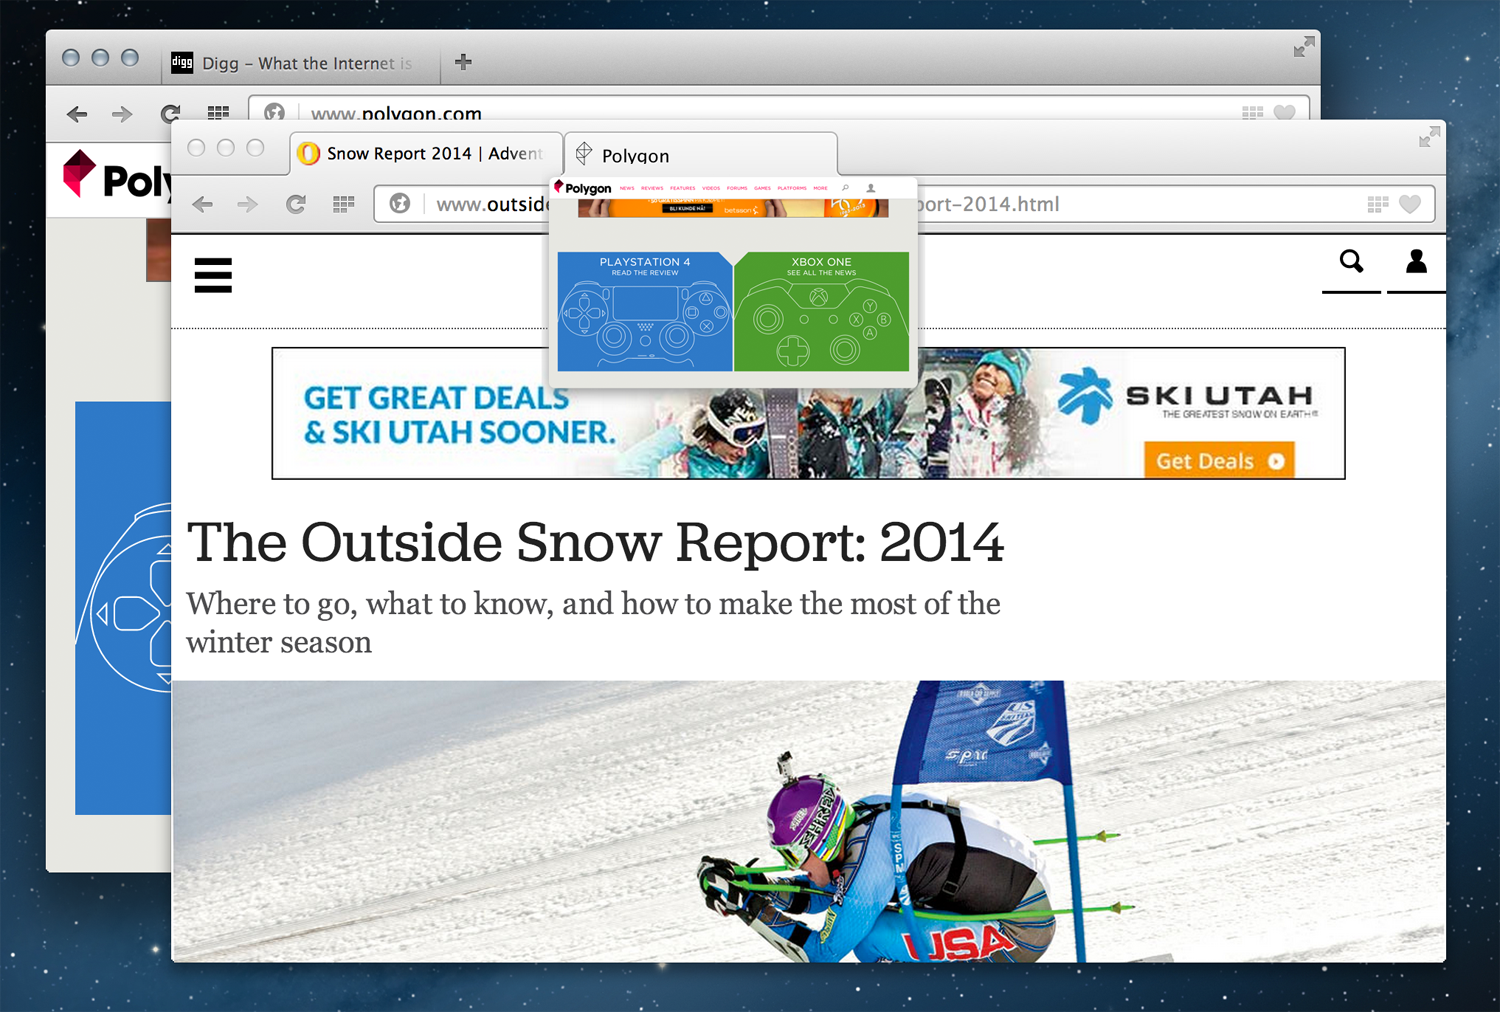Click the Ski Utah logo in the banner ad
The width and height of the screenshot is (1500, 1012).
(1188, 398)
